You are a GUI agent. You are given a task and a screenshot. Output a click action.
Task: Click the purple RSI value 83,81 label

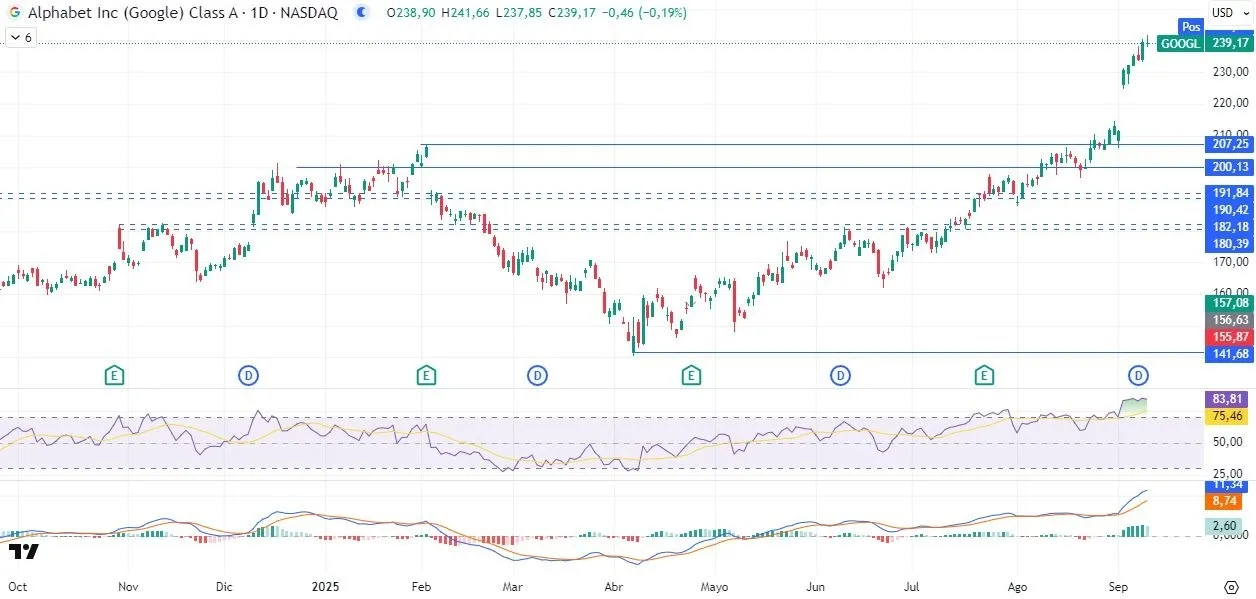point(1229,399)
